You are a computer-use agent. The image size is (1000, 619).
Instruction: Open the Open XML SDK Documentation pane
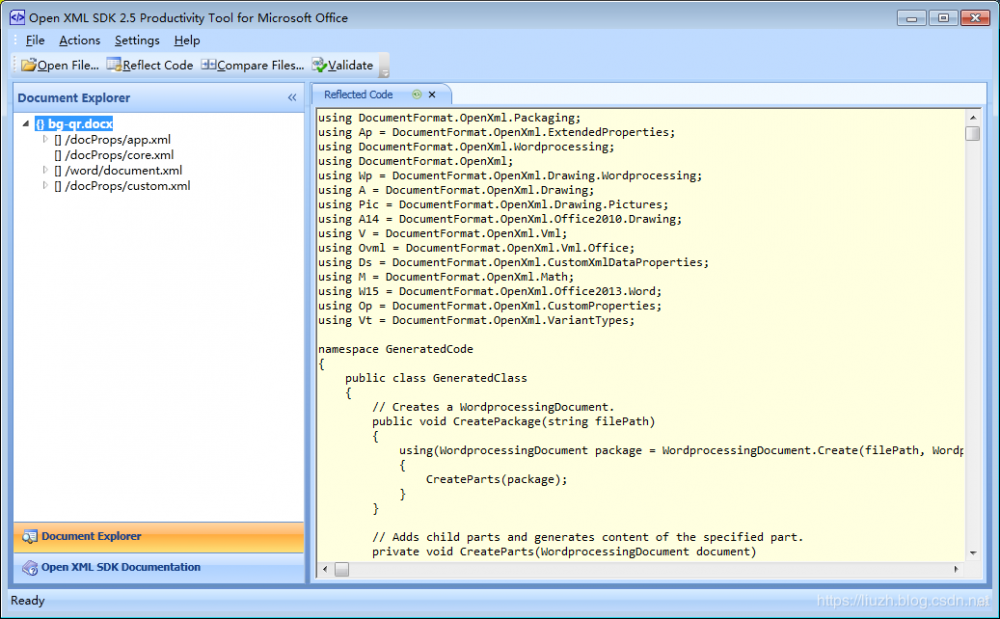click(x=159, y=567)
